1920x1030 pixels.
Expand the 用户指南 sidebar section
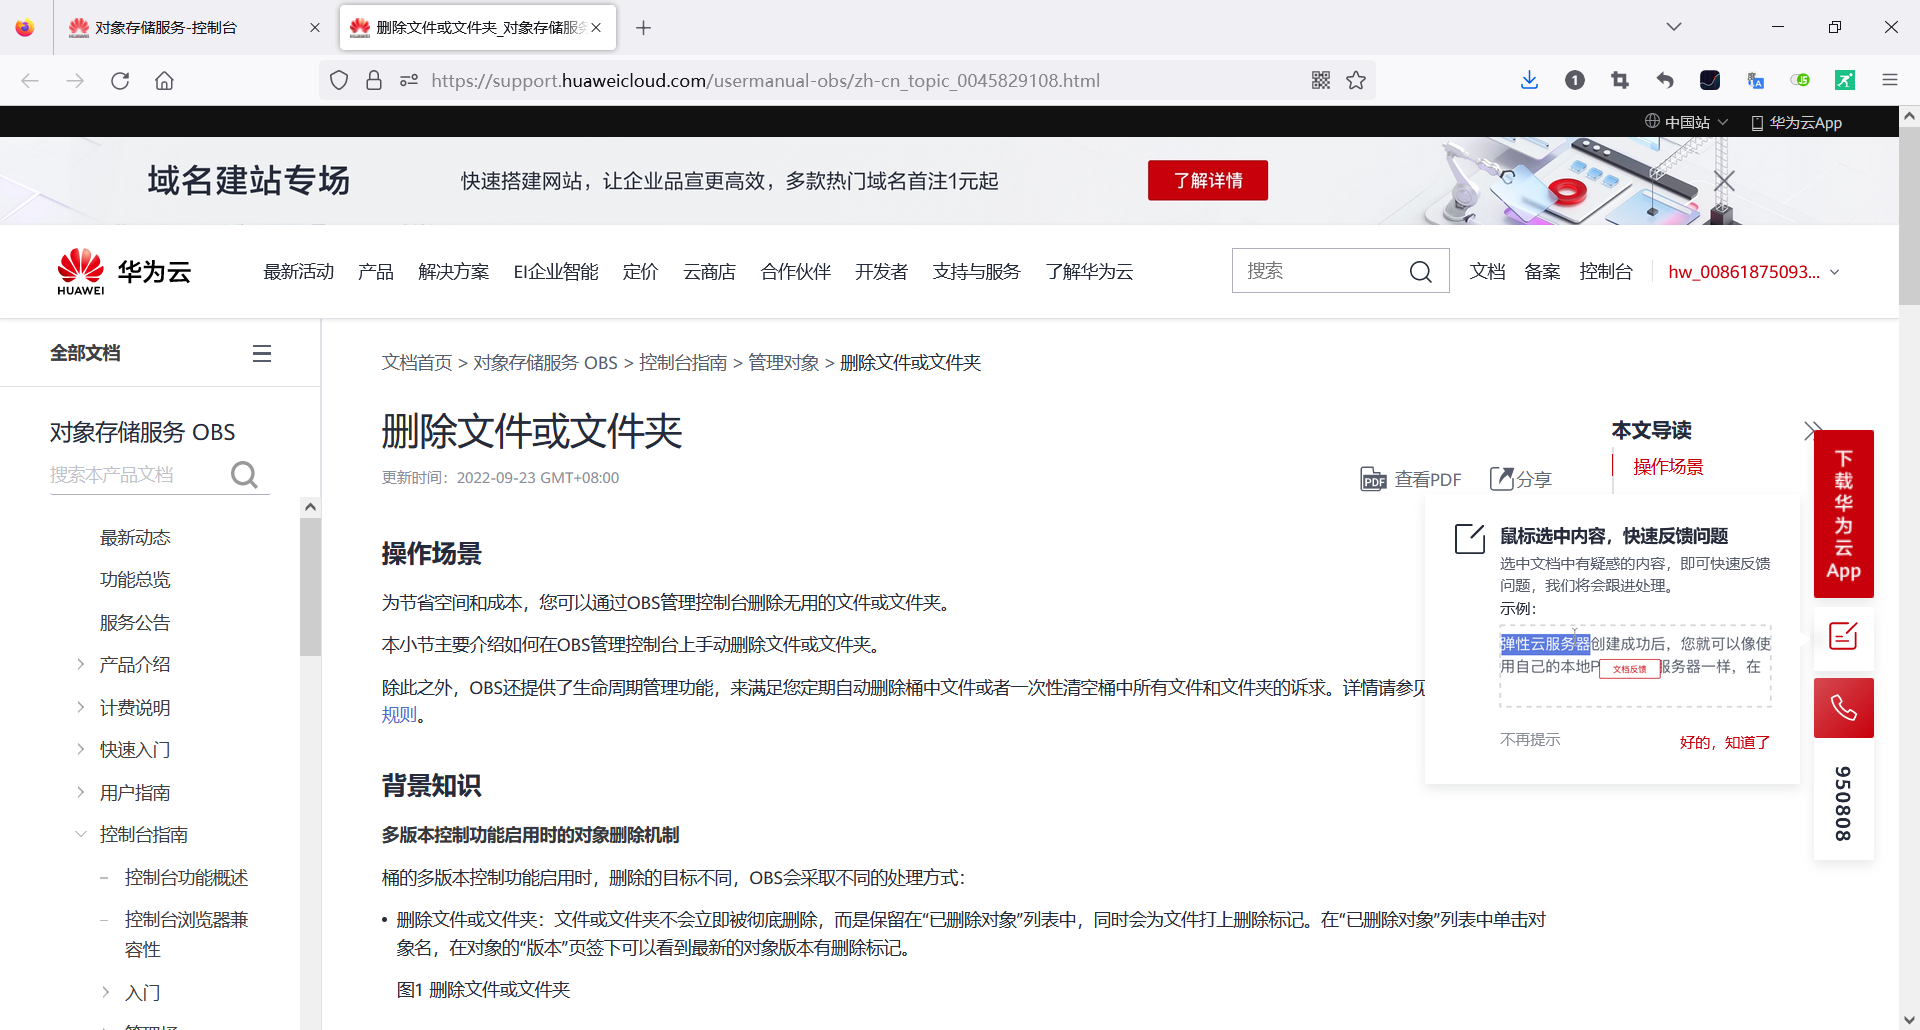pyautogui.click(x=81, y=791)
